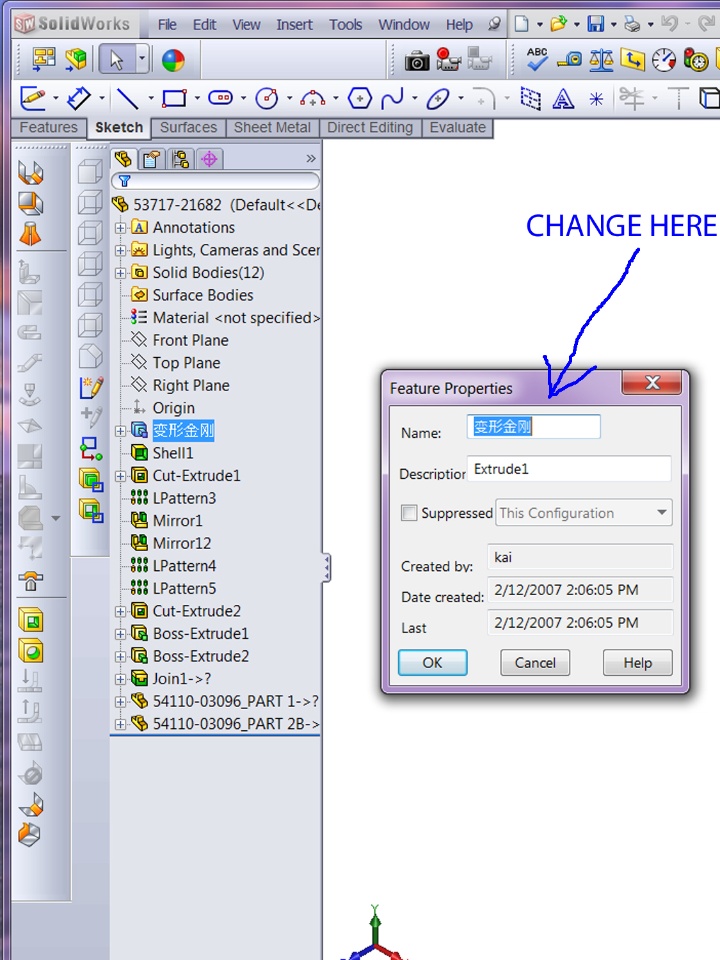The height and width of the screenshot is (960, 720).
Task: Click the panel collapse handle
Action: 327,568
